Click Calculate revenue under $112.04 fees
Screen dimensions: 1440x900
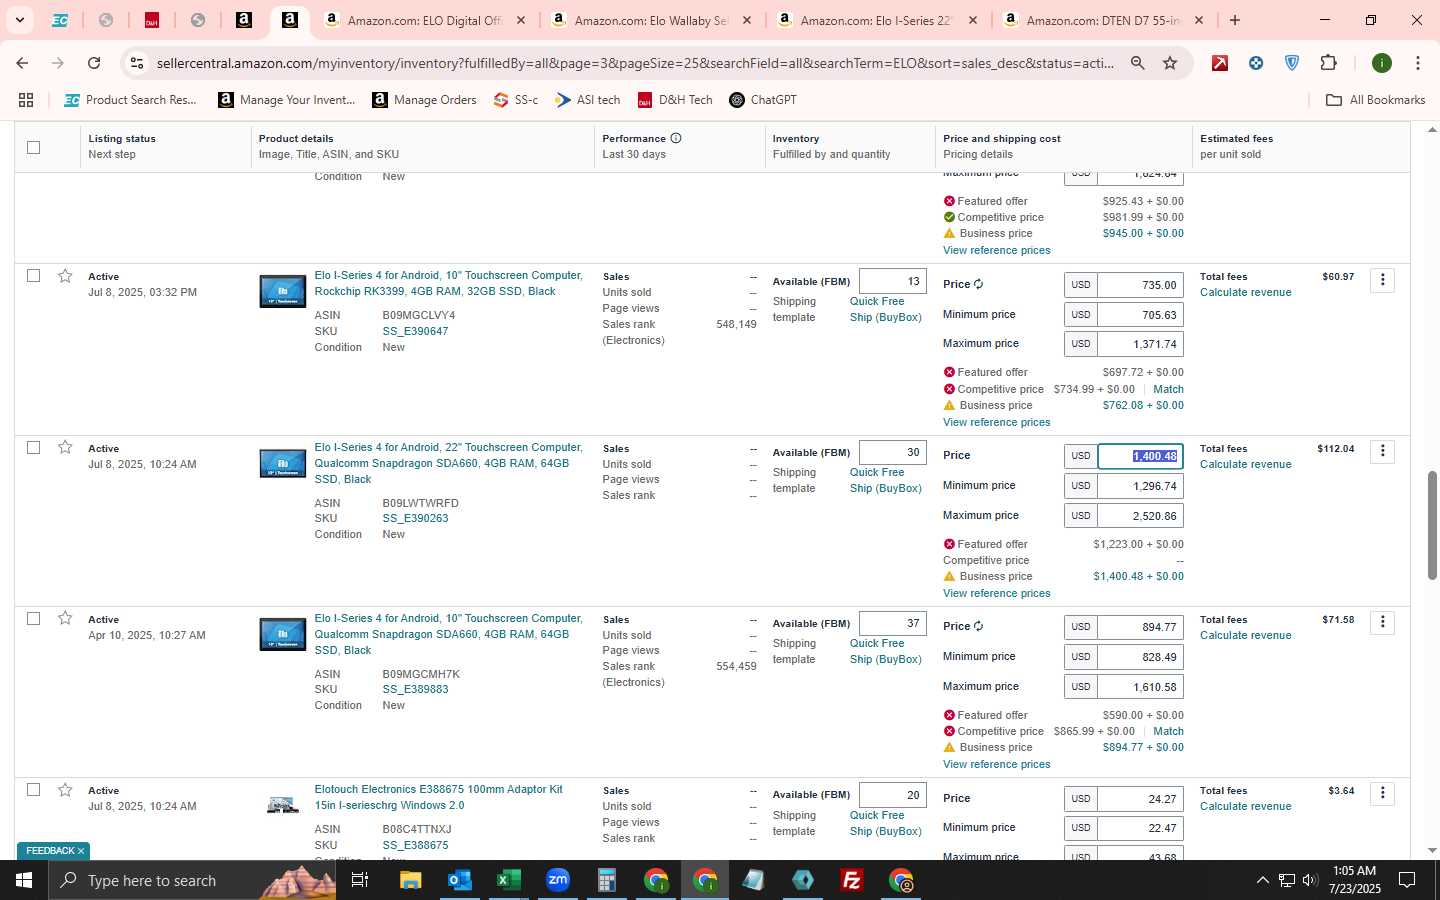coord(1245,464)
